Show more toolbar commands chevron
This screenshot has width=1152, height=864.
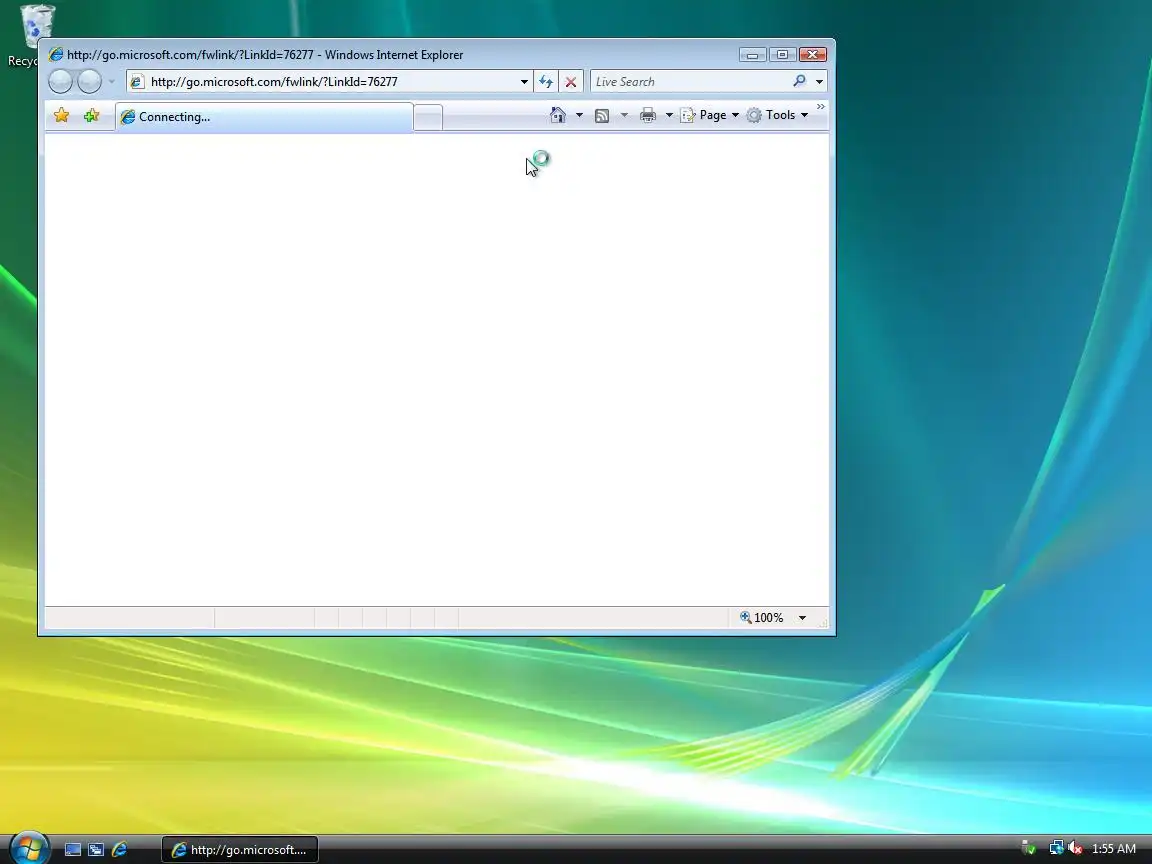tap(821, 107)
